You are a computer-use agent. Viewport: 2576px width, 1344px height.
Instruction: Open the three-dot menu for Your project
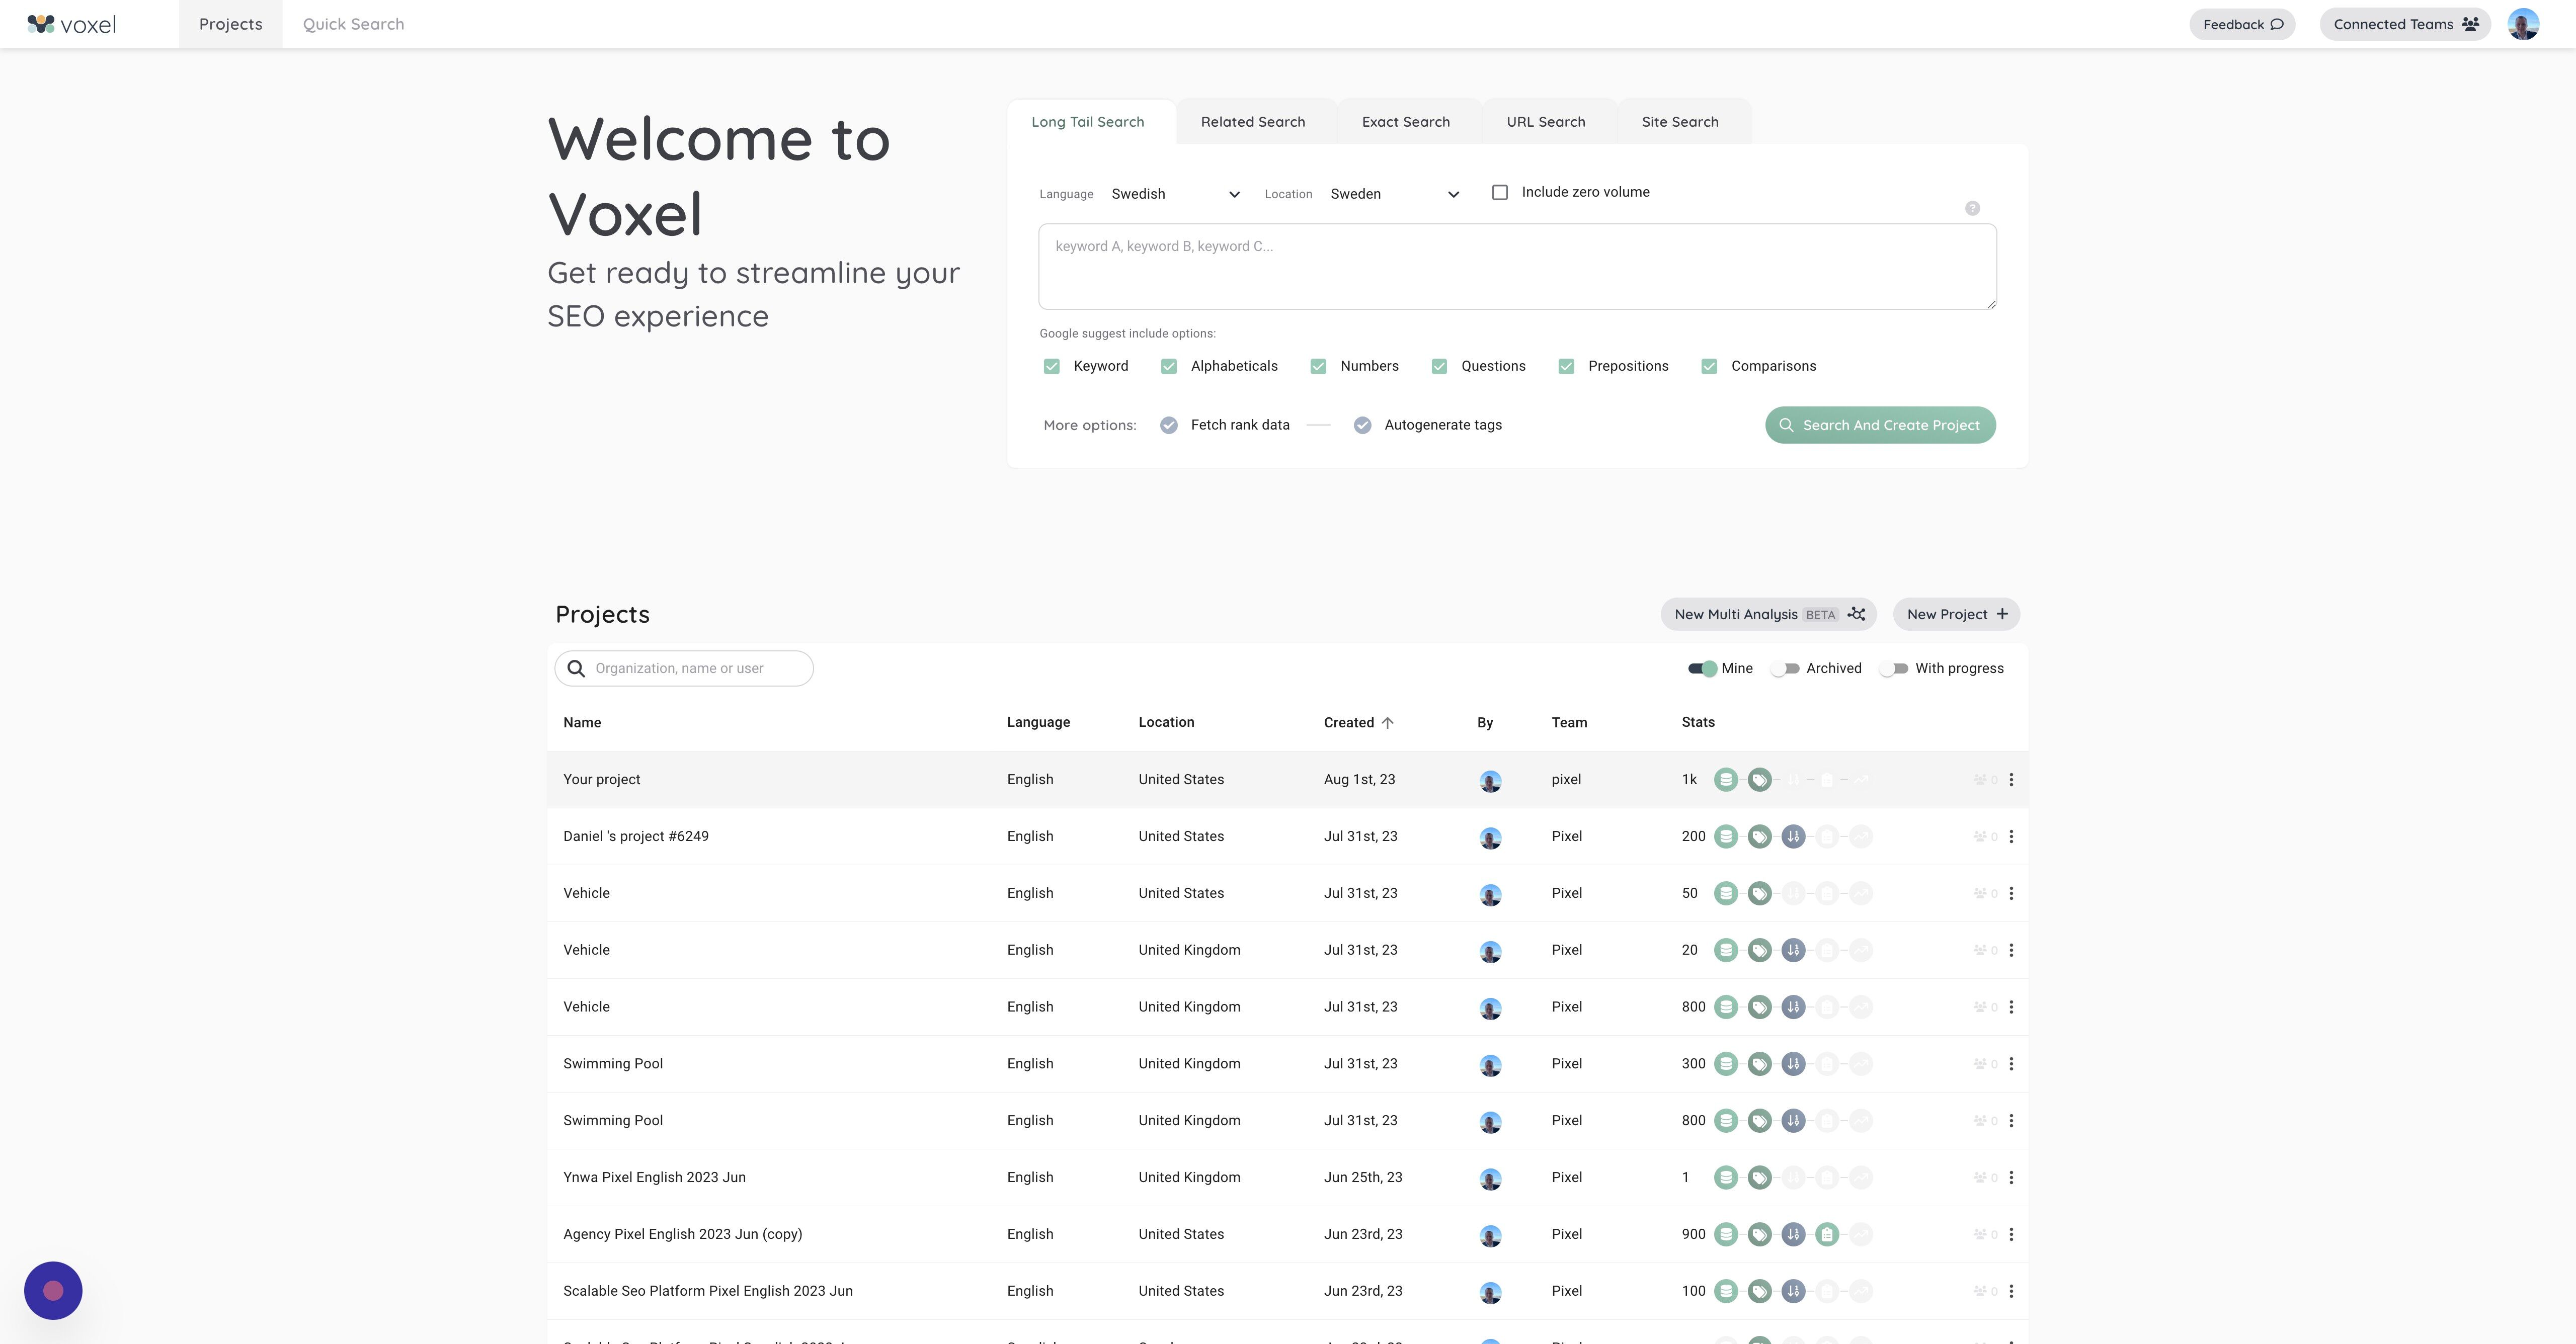pos(2011,779)
